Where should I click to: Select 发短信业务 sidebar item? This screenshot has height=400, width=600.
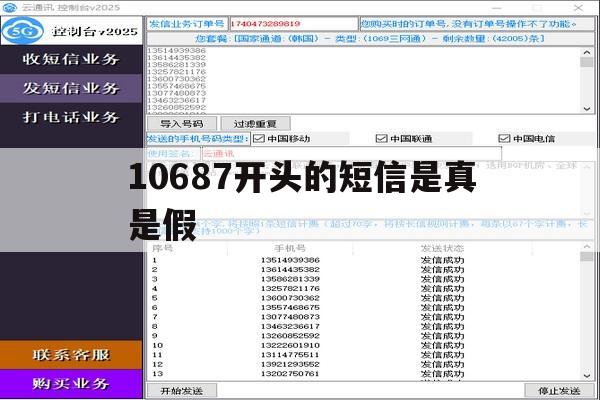point(71,88)
